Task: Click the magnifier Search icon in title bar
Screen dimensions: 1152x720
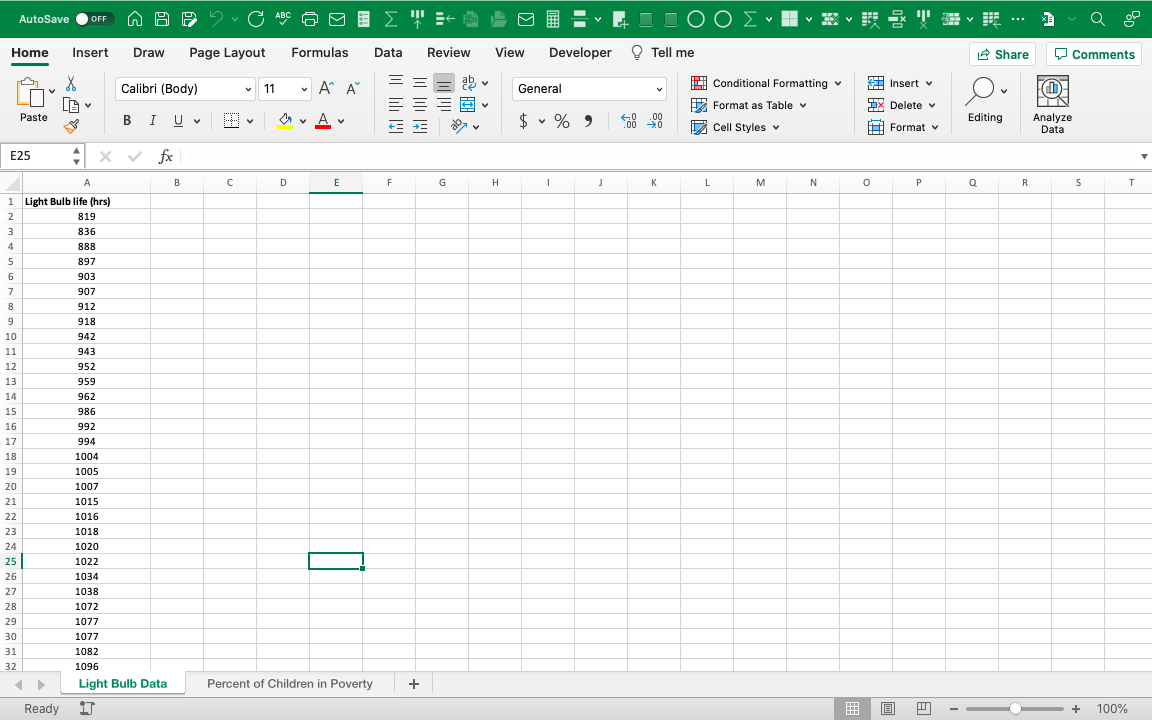Action: [x=1098, y=19]
